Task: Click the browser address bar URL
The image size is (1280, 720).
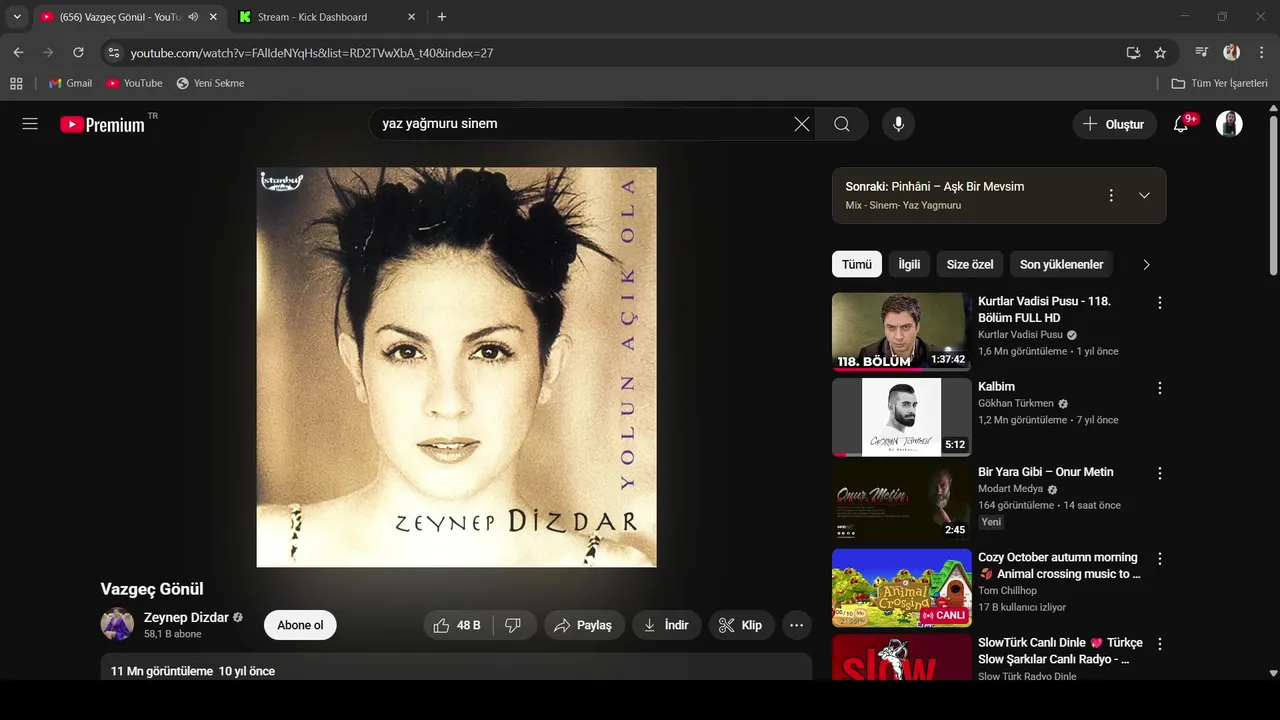Action: [312, 52]
